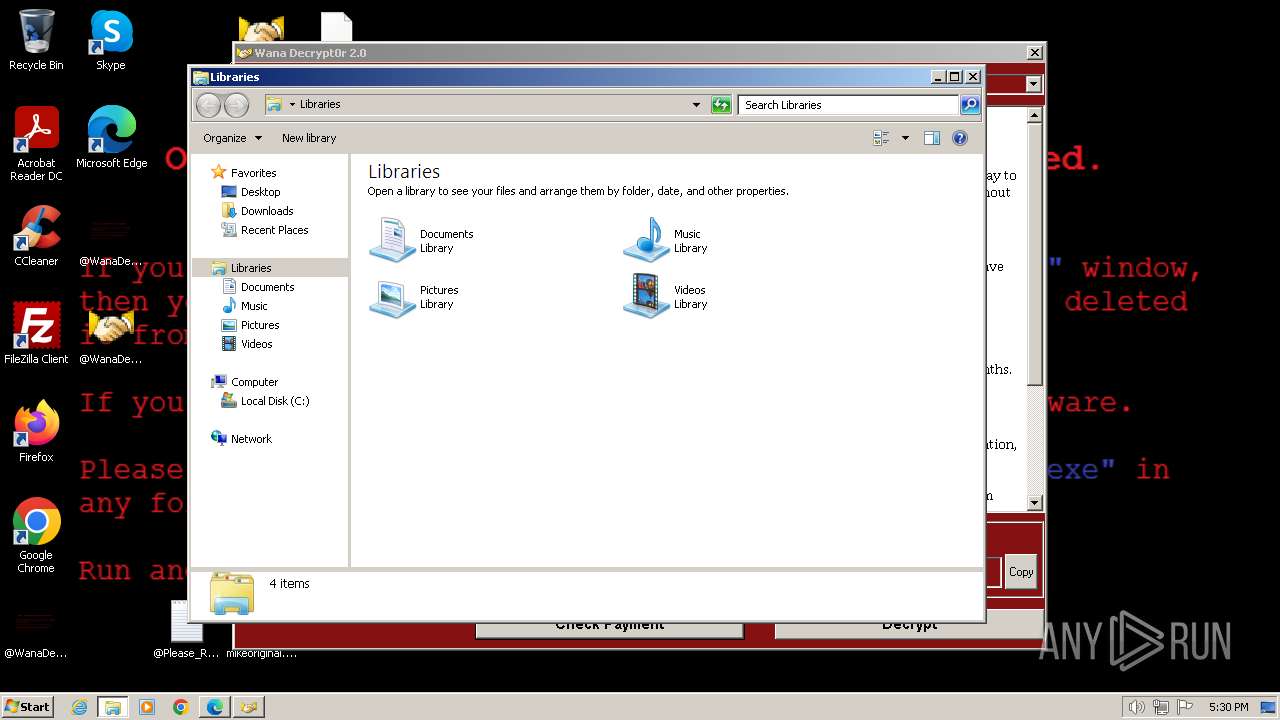Open the Start menu
1280x720 pixels.
[27, 707]
